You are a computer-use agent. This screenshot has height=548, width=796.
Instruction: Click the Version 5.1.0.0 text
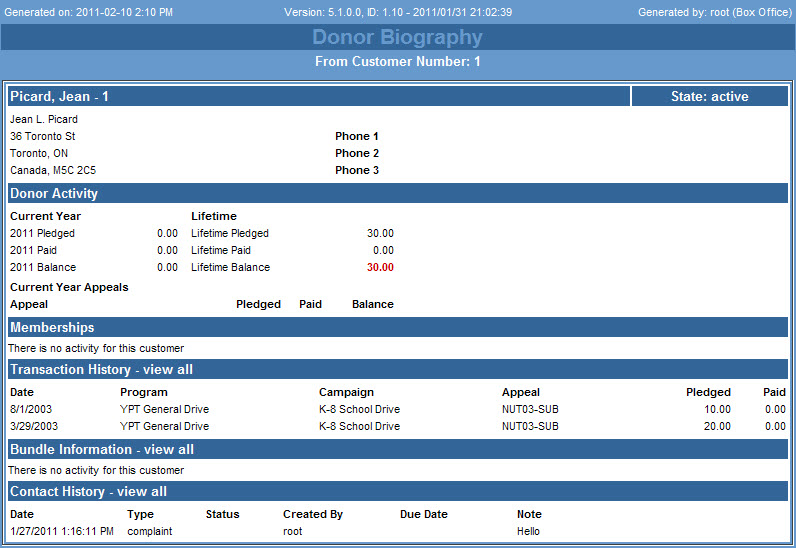click(x=398, y=12)
